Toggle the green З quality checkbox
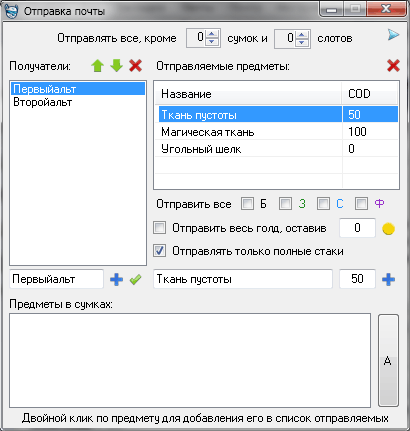The width and height of the screenshot is (410, 431). pyautogui.click(x=285, y=203)
